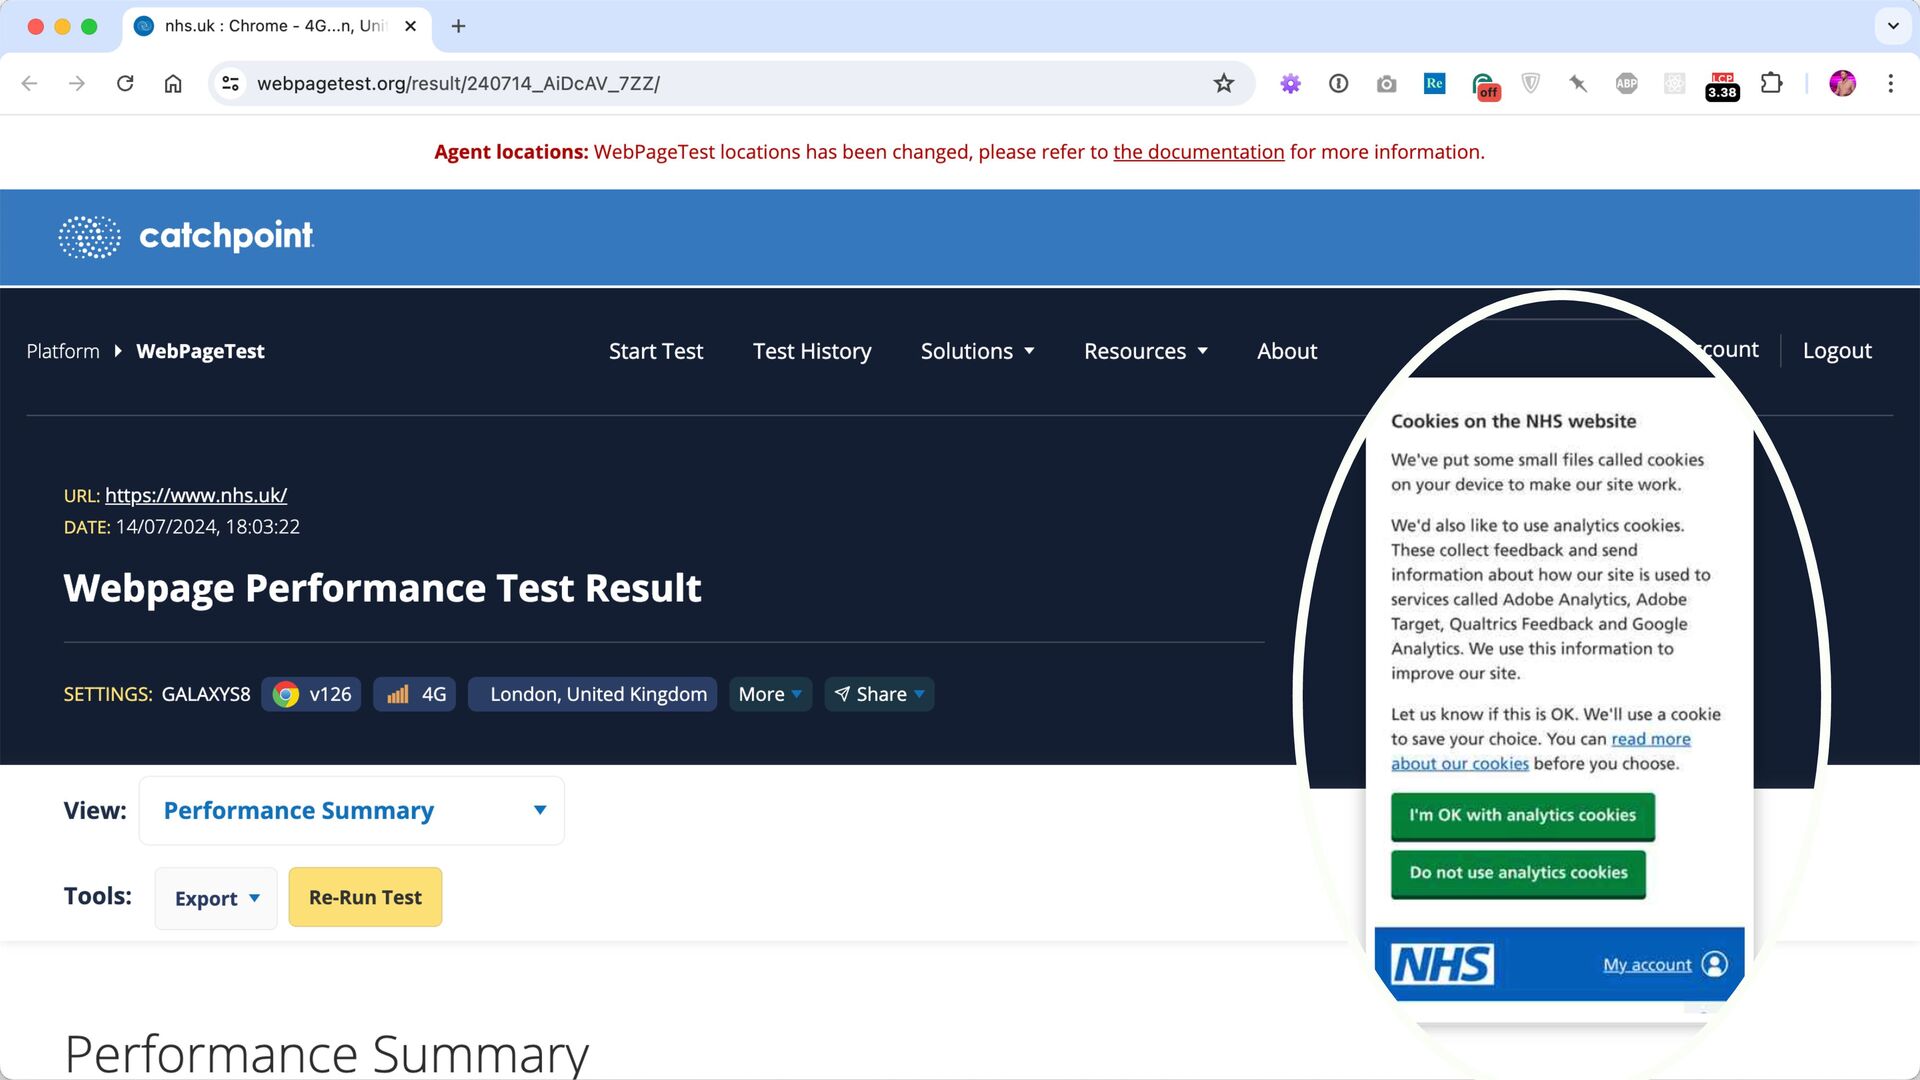Close the nhs.uk tab
This screenshot has width=1920, height=1080.
click(x=410, y=26)
